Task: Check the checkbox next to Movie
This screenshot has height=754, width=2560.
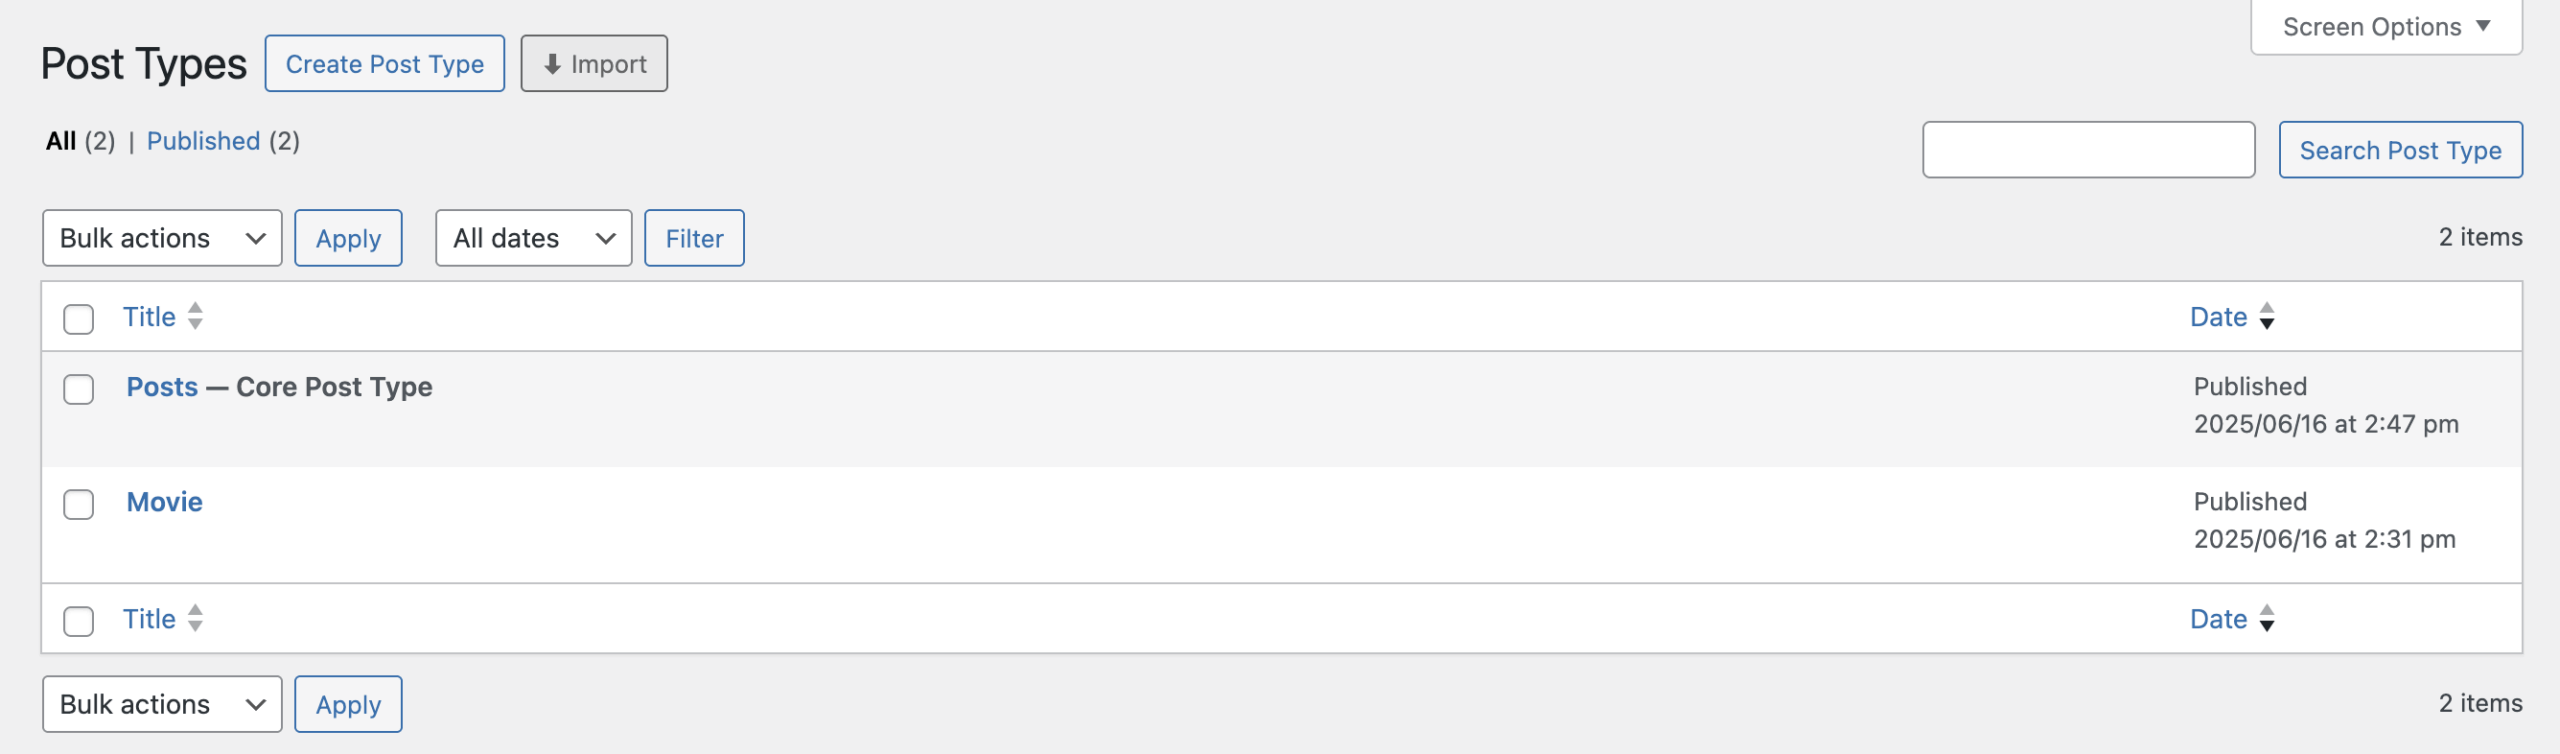Action: point(79,504)
